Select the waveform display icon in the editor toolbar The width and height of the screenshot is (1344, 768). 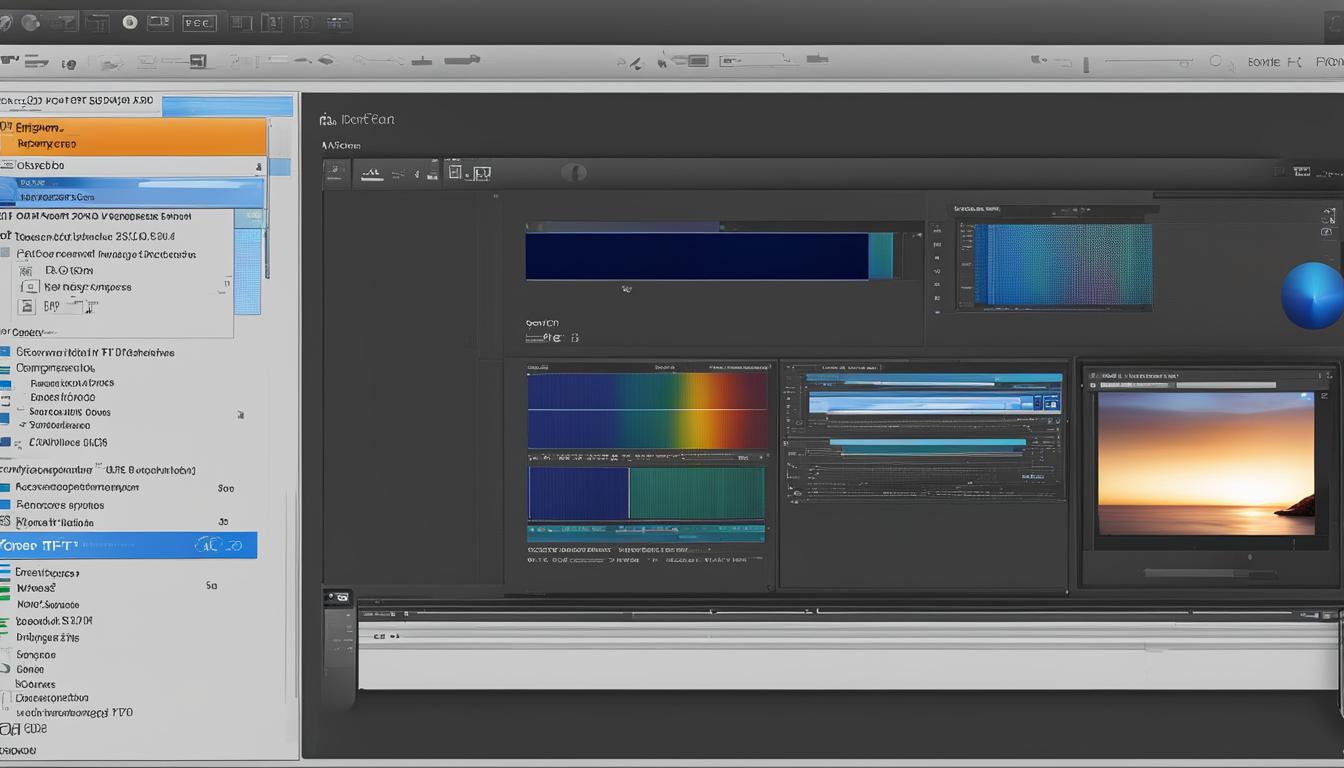coord(371,172)
